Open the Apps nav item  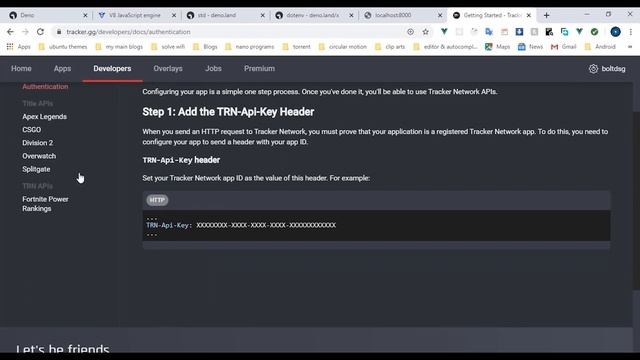click(62, 69)
